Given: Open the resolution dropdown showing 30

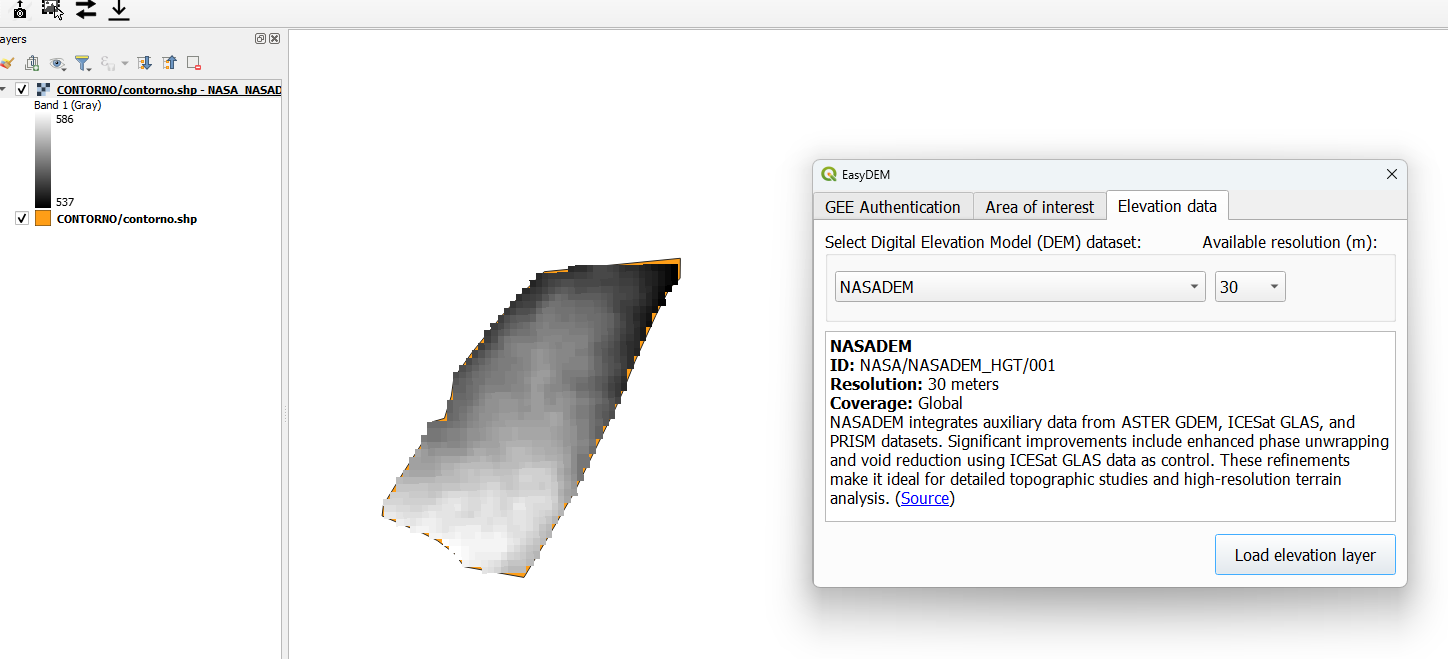Looking at the screenshot, I should pyautogui.click(x=1249, y=286).
